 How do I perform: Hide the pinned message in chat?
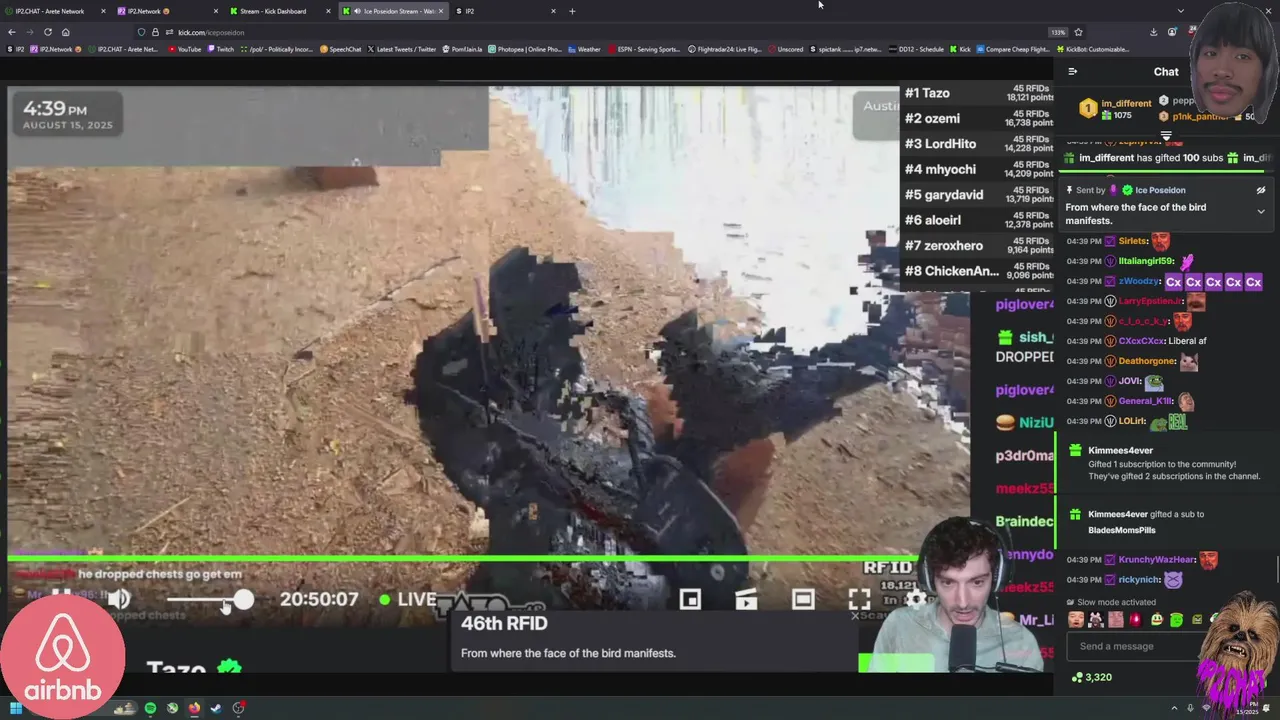[1261, 190]
